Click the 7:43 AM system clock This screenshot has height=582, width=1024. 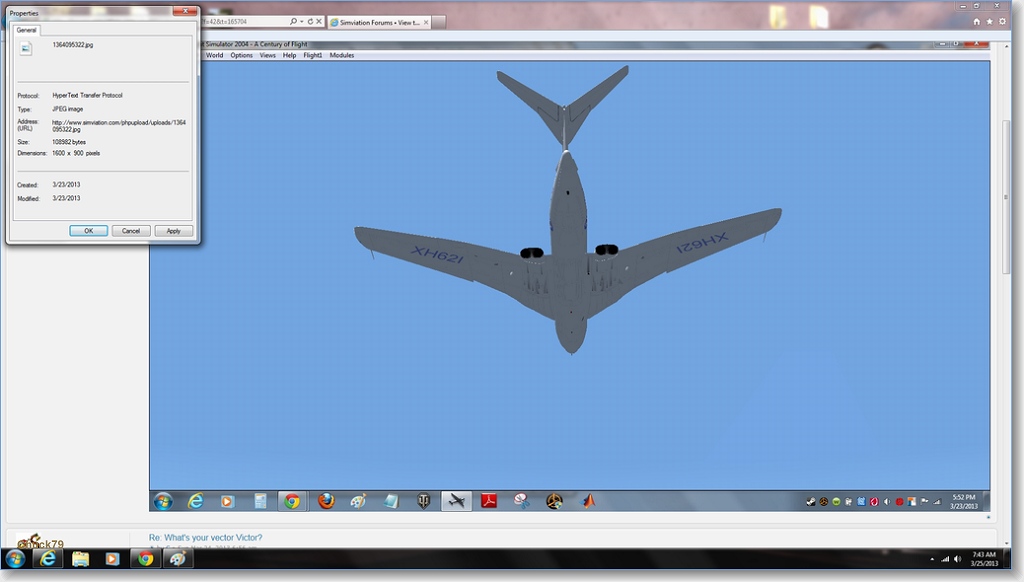(984, 559)
